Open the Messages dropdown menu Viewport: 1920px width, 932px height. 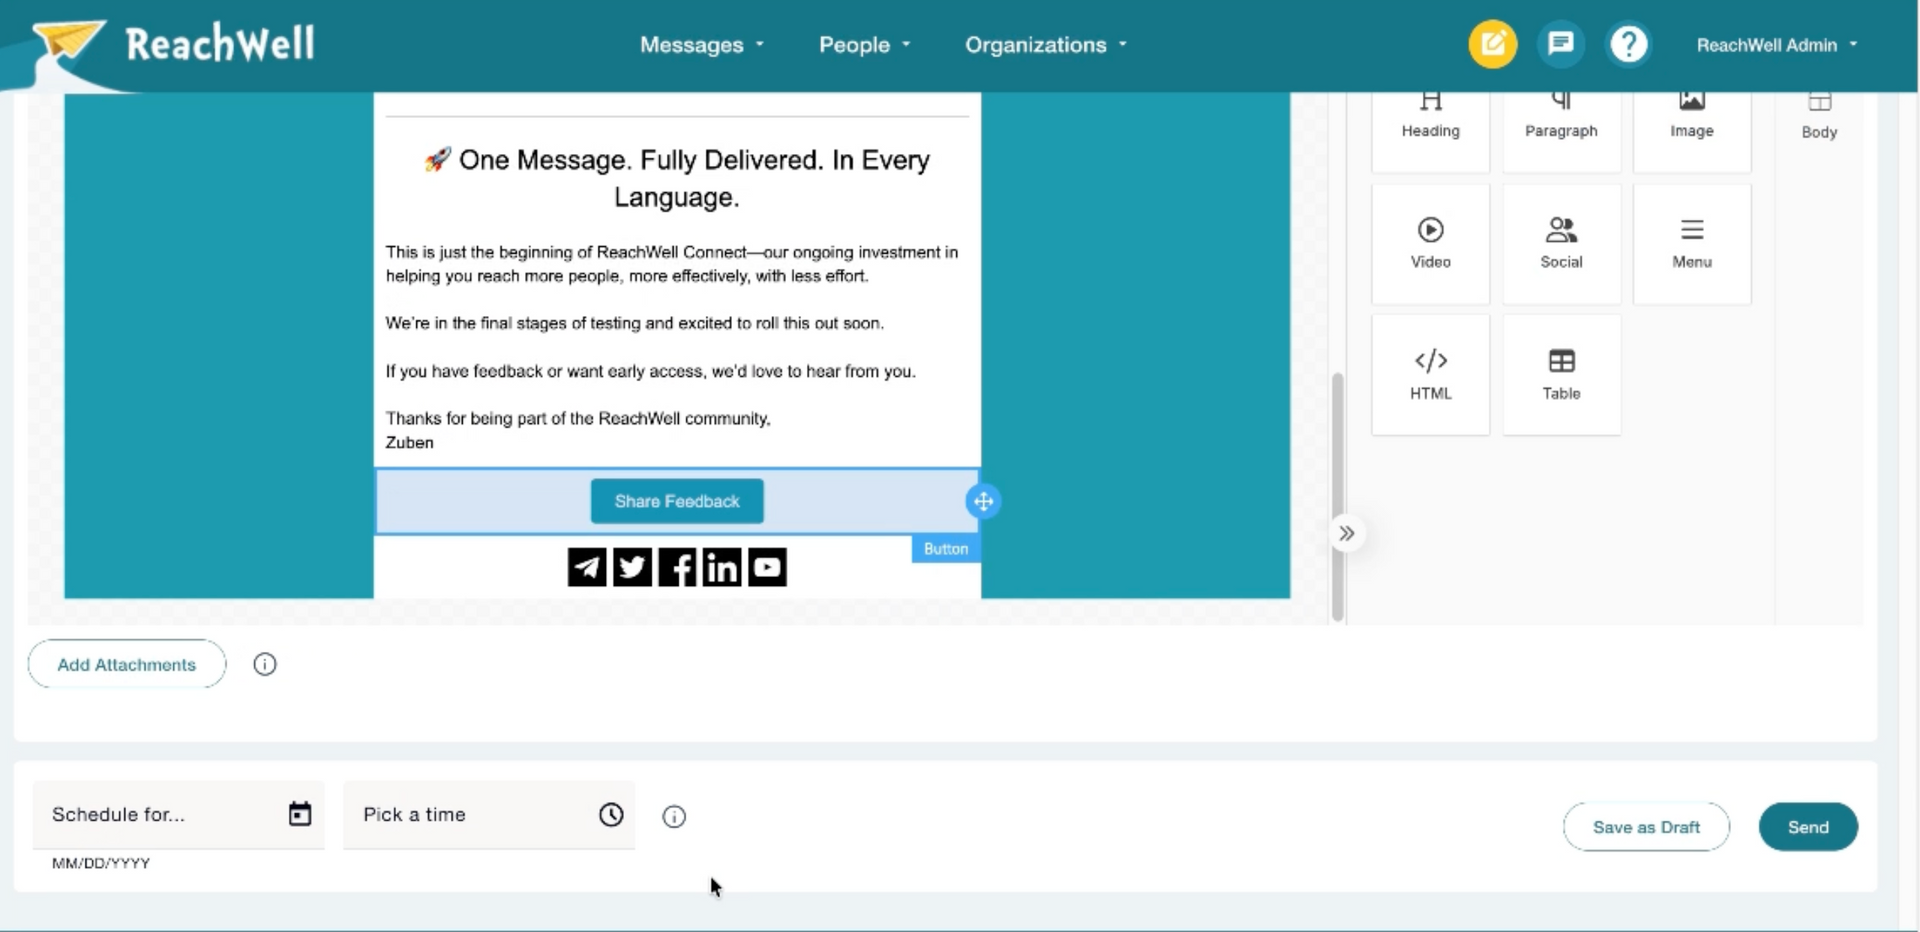(702, 45)
